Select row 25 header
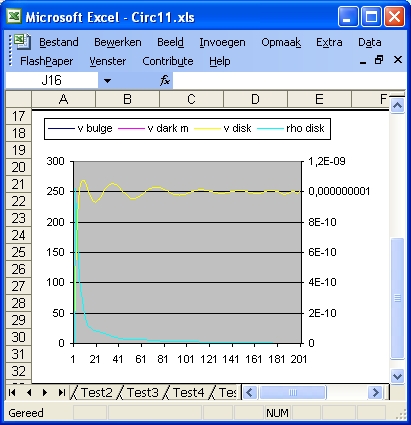 click(19, 252)
